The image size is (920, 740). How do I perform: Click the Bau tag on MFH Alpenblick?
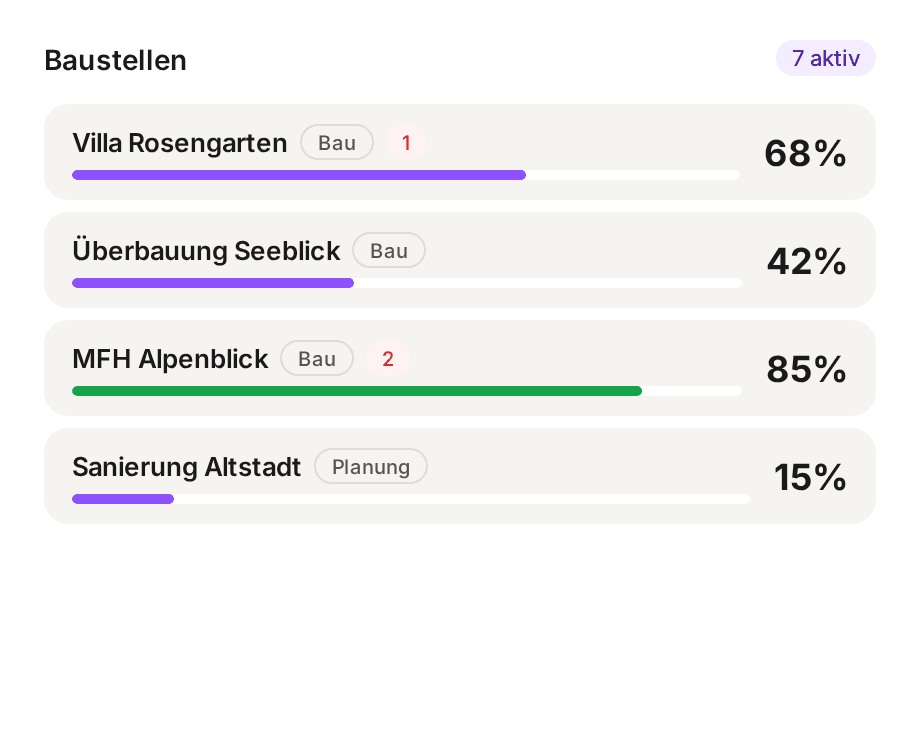coord(317,359)
